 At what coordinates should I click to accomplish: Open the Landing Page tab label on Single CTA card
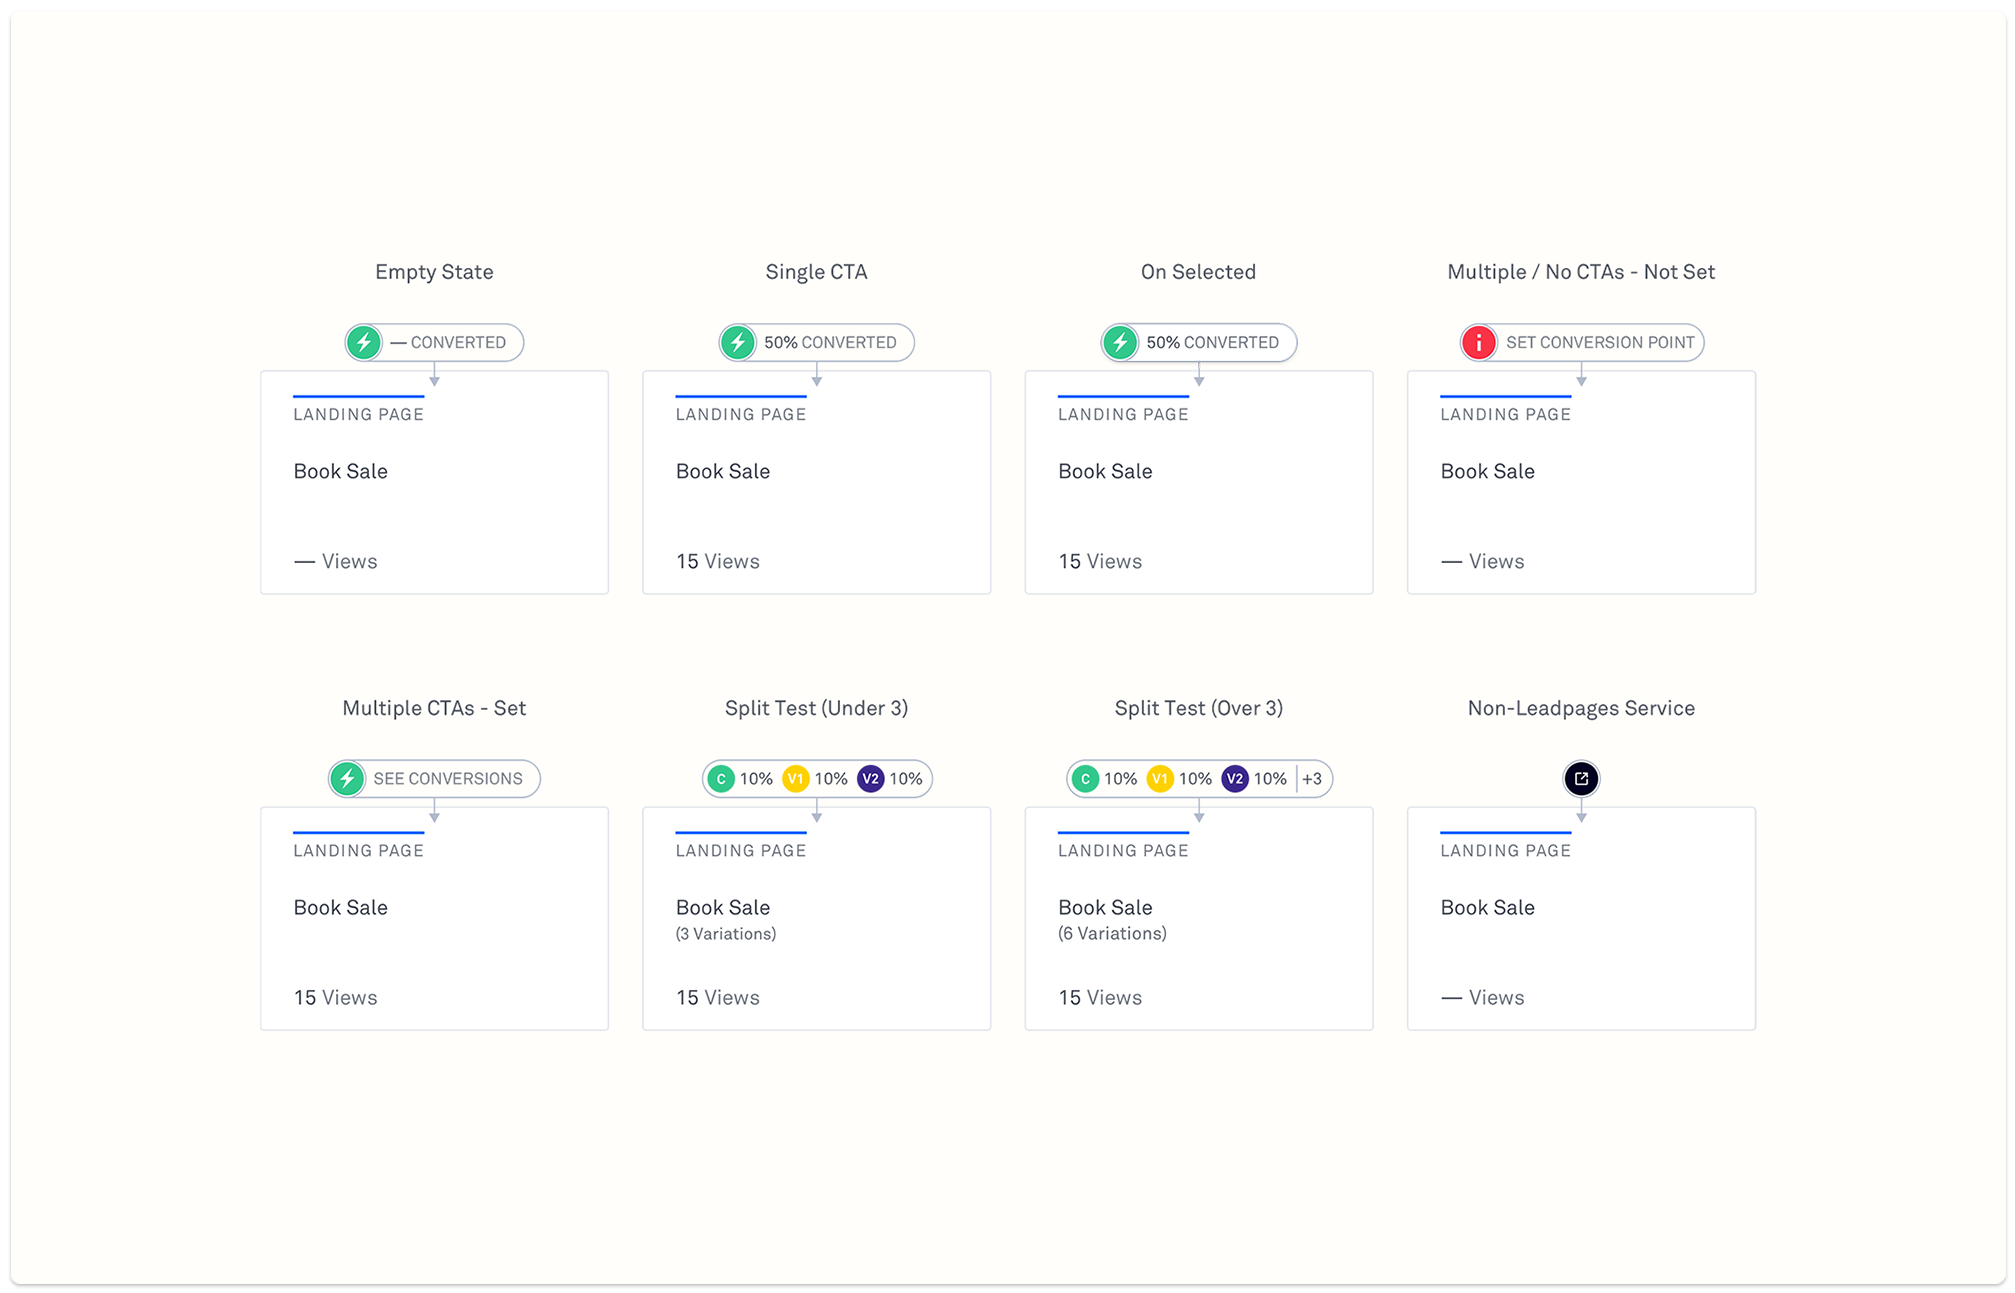pos(740,413)
